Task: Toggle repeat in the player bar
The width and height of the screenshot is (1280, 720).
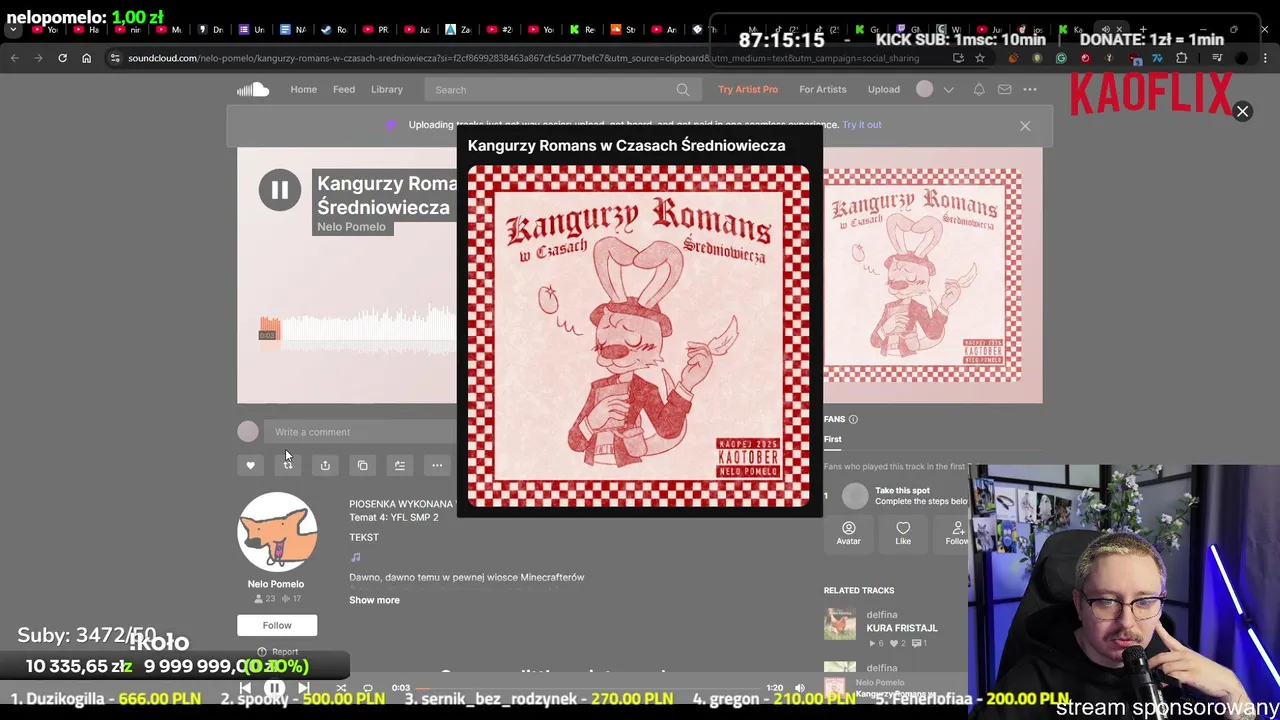Action: point(367,688)
